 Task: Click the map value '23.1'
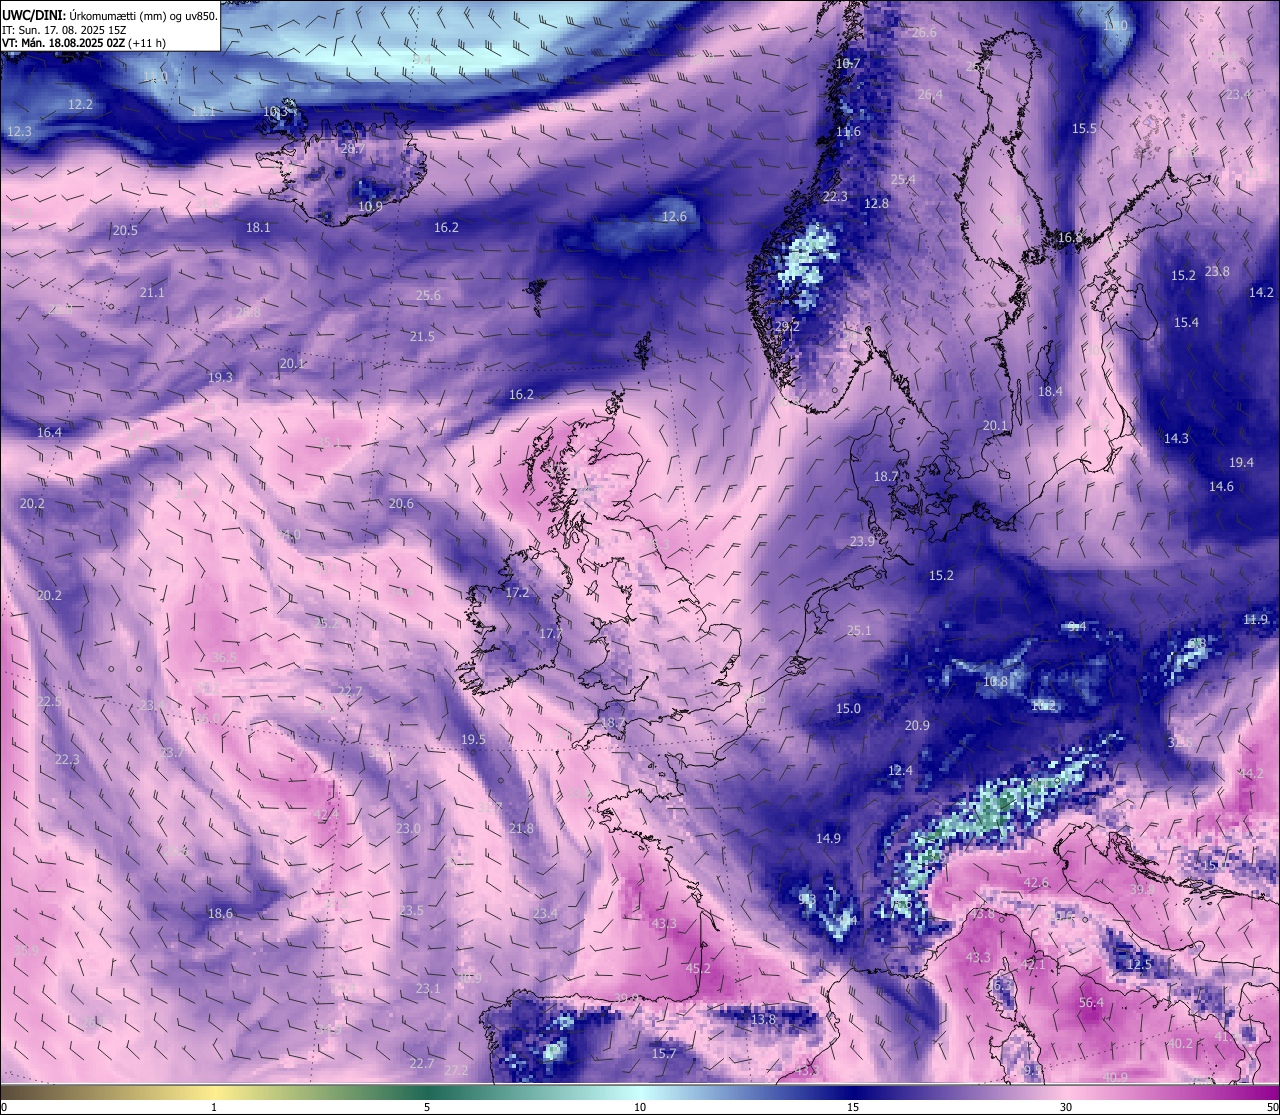pos(428,989)
